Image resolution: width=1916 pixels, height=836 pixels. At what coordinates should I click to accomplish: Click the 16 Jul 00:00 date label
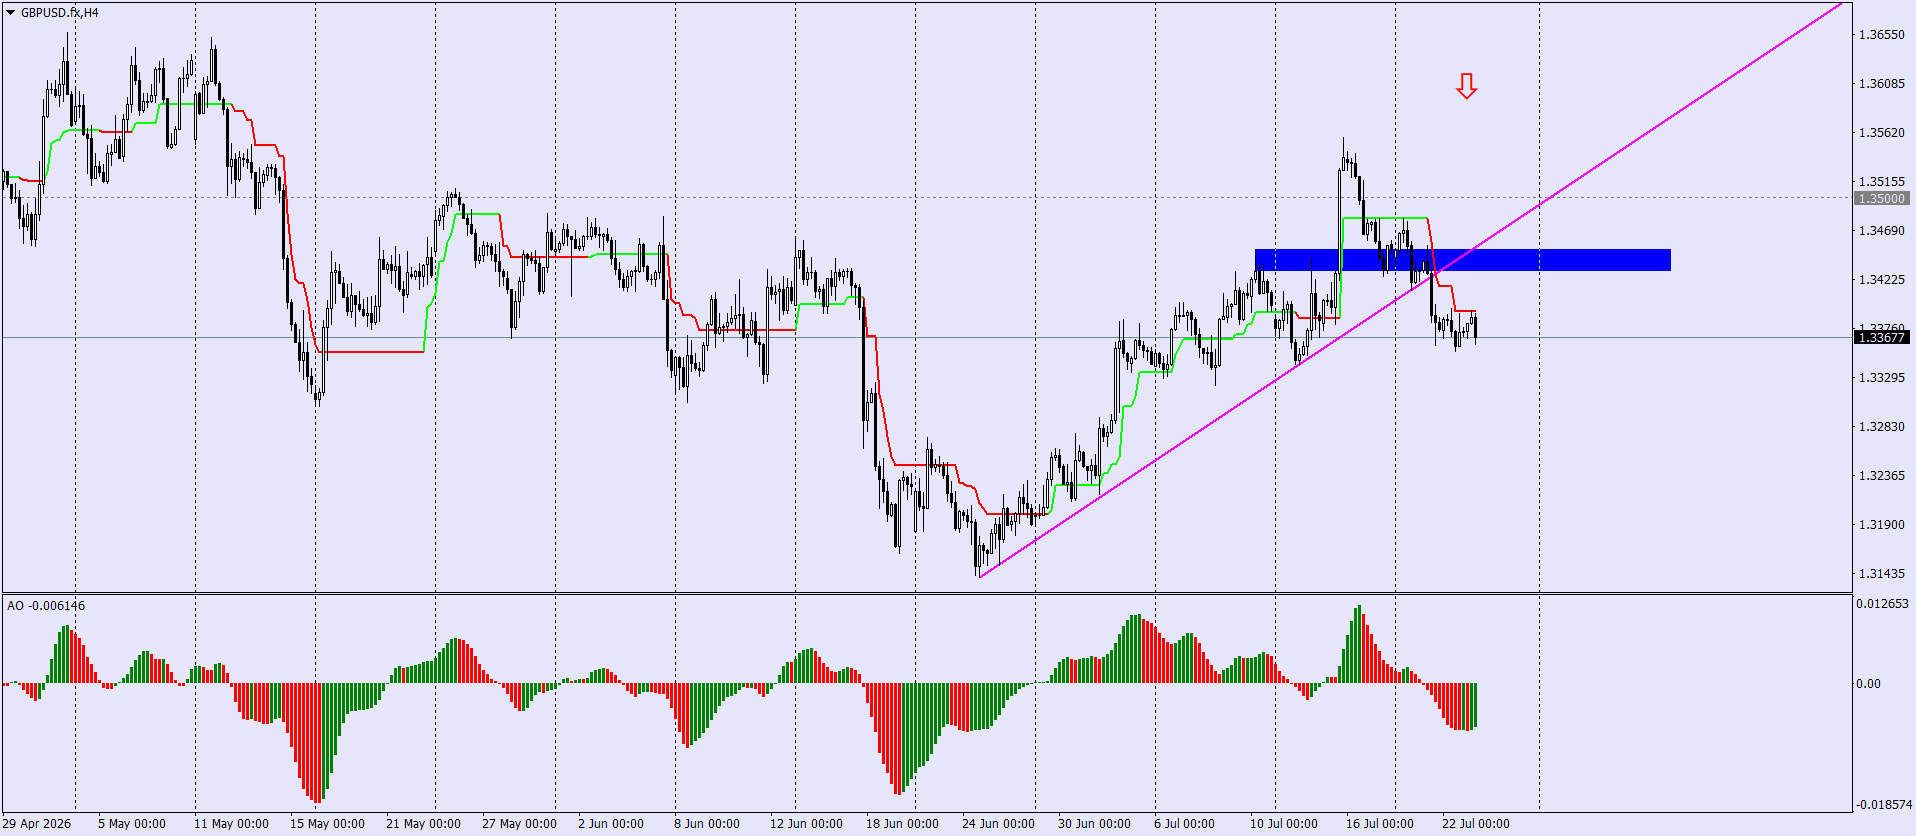1380,824
